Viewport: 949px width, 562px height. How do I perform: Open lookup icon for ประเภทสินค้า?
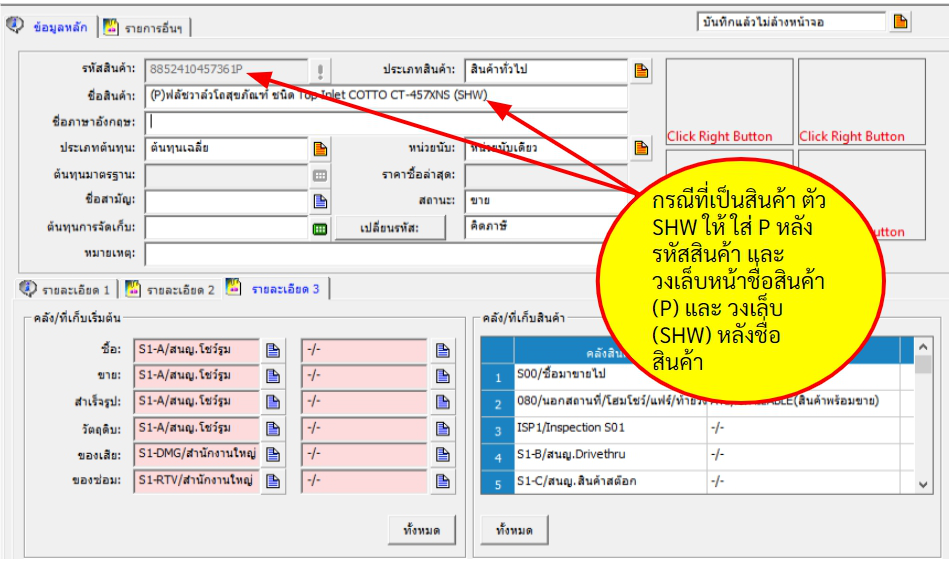coord(641,71)
